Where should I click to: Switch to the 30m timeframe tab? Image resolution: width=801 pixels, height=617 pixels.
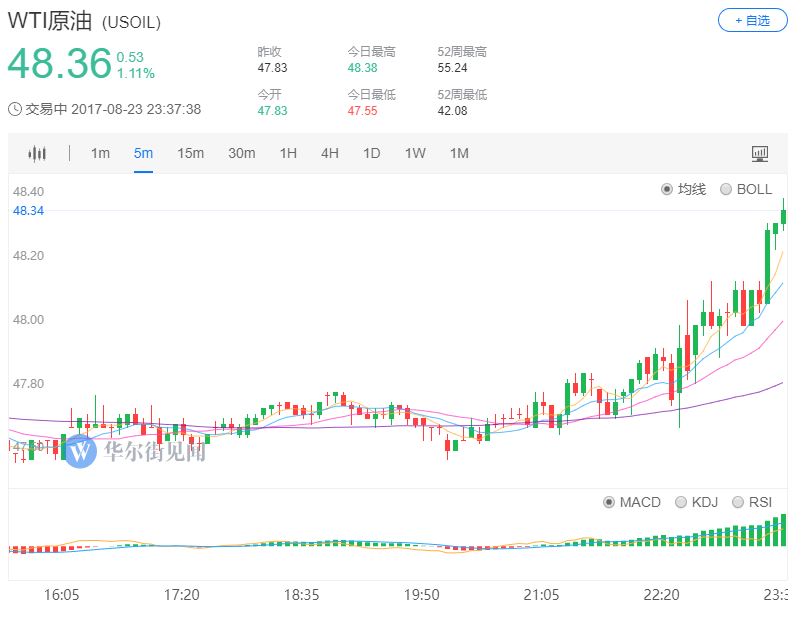(242, 153)
